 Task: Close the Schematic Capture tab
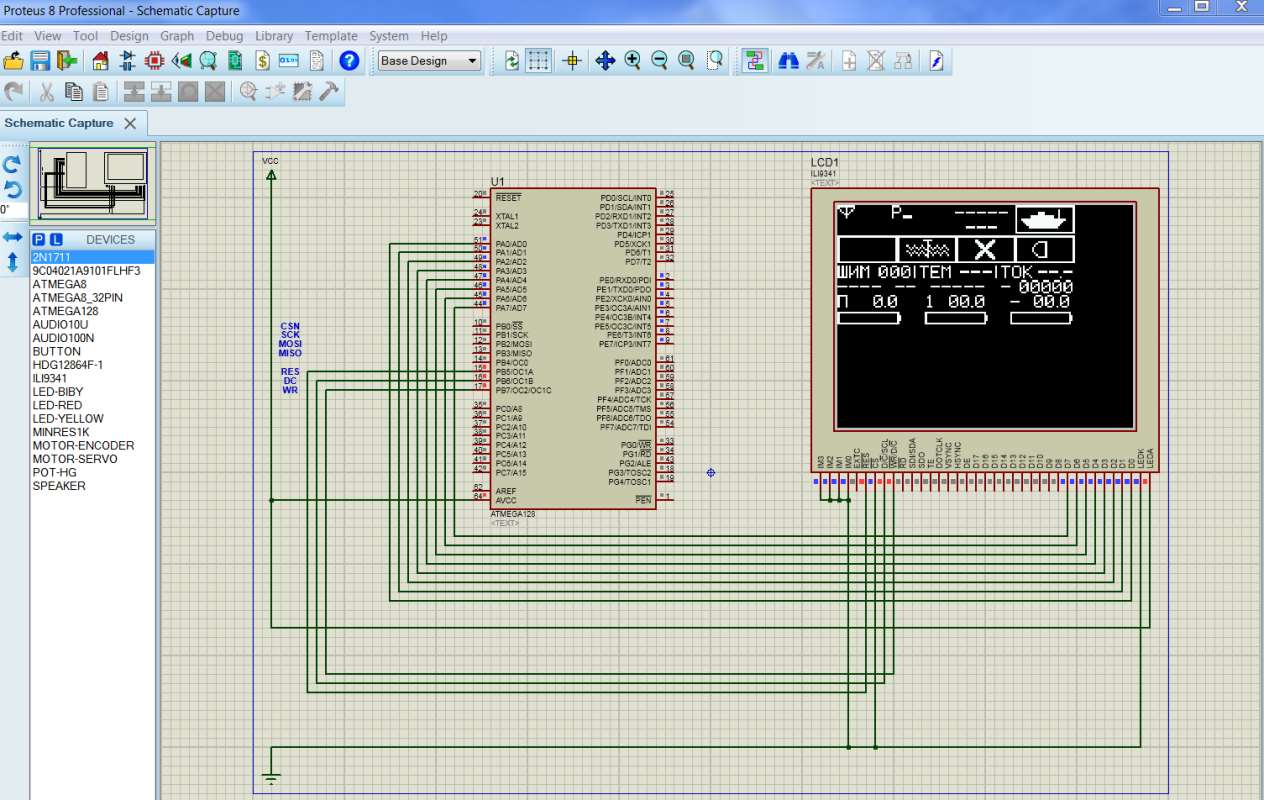[130, 123]
